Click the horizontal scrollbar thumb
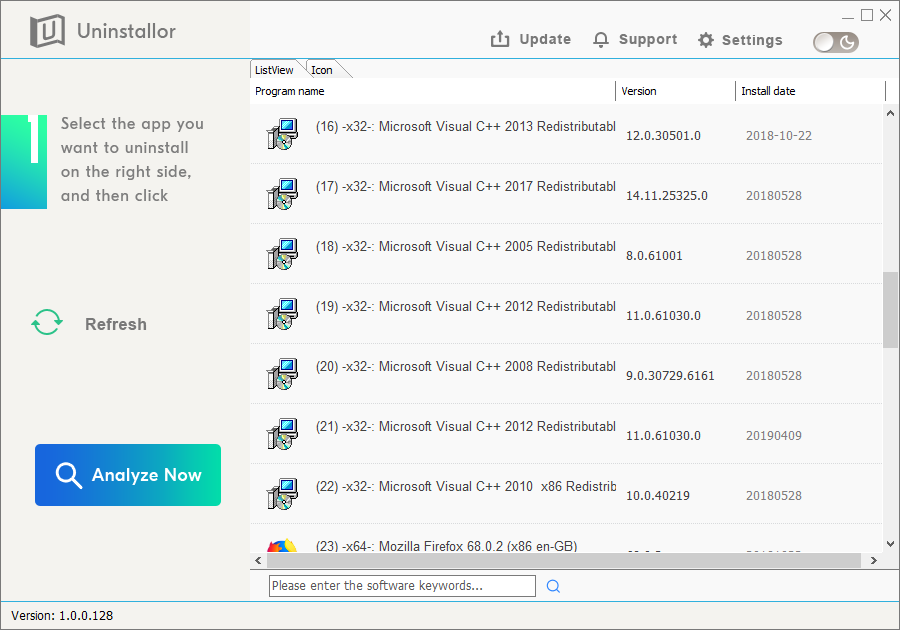900x630 pixels. (564, 561)
